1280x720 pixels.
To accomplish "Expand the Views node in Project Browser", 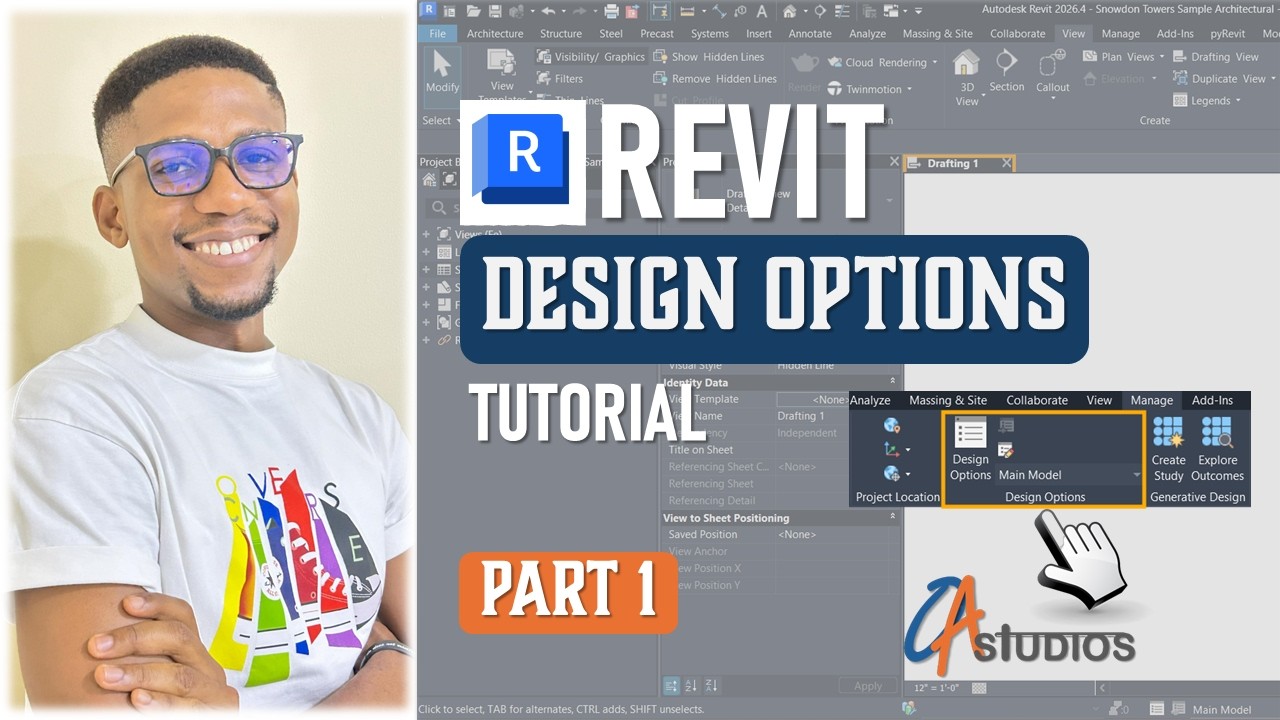I will (x=426, y=235).
